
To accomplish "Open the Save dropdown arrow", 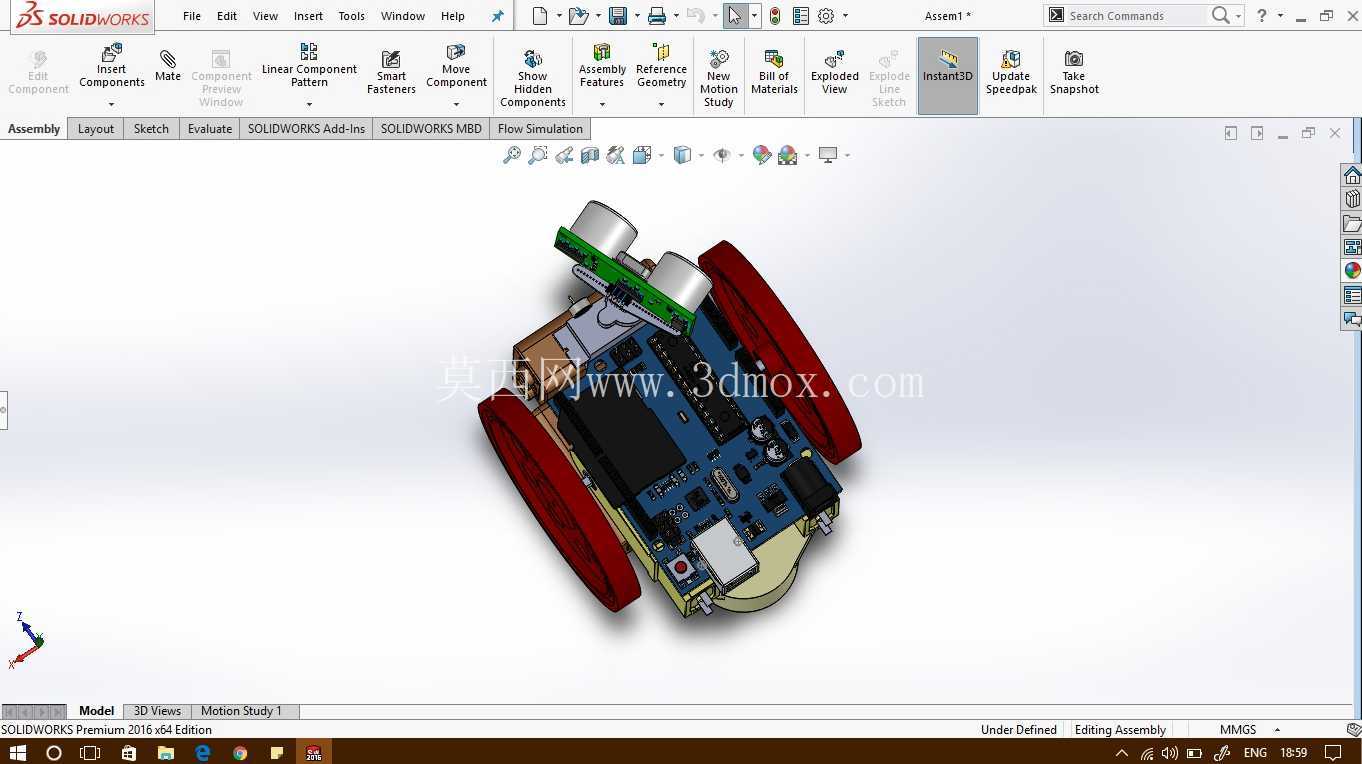I will tap(636, 16).
